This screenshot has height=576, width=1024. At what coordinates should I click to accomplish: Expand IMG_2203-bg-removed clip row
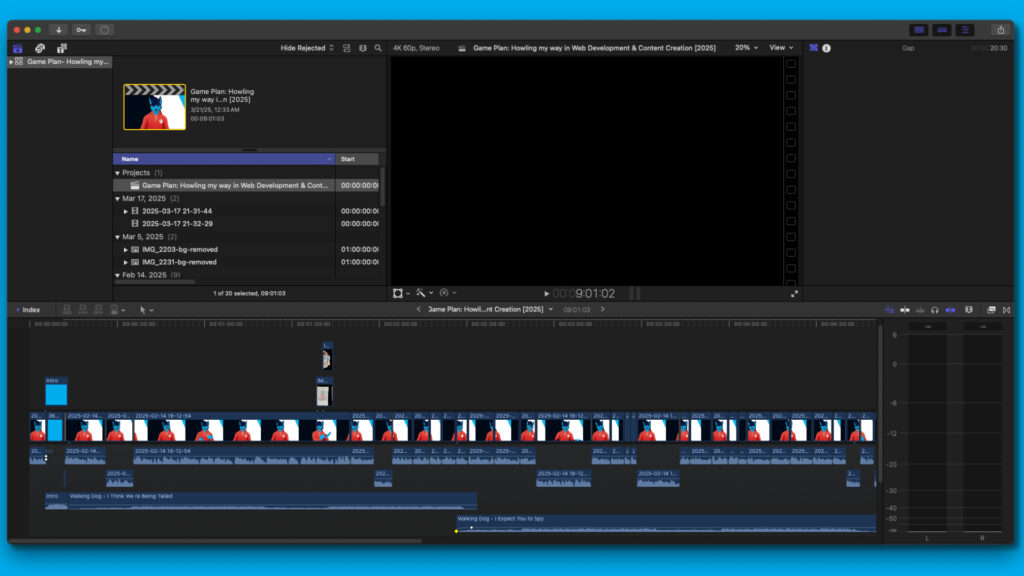coord(125,249)
